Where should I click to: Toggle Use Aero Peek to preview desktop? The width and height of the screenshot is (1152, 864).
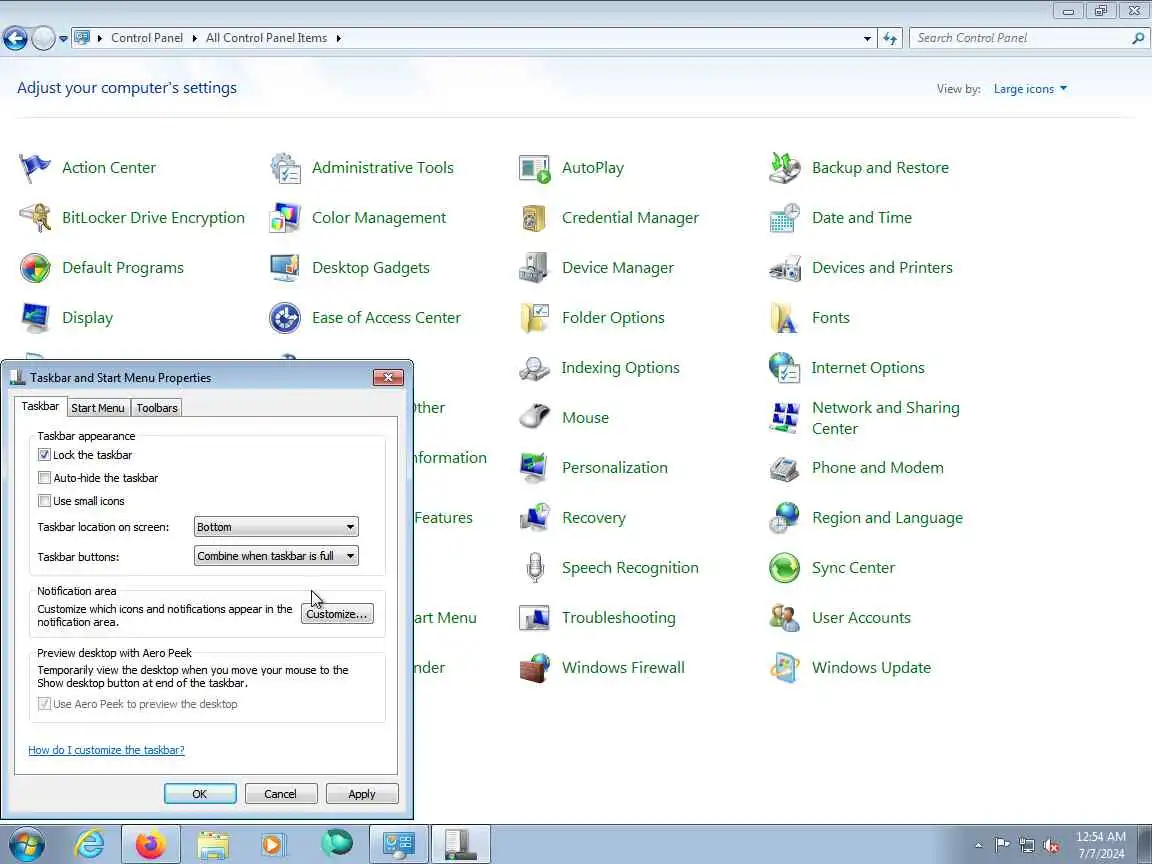pos(44,704)
